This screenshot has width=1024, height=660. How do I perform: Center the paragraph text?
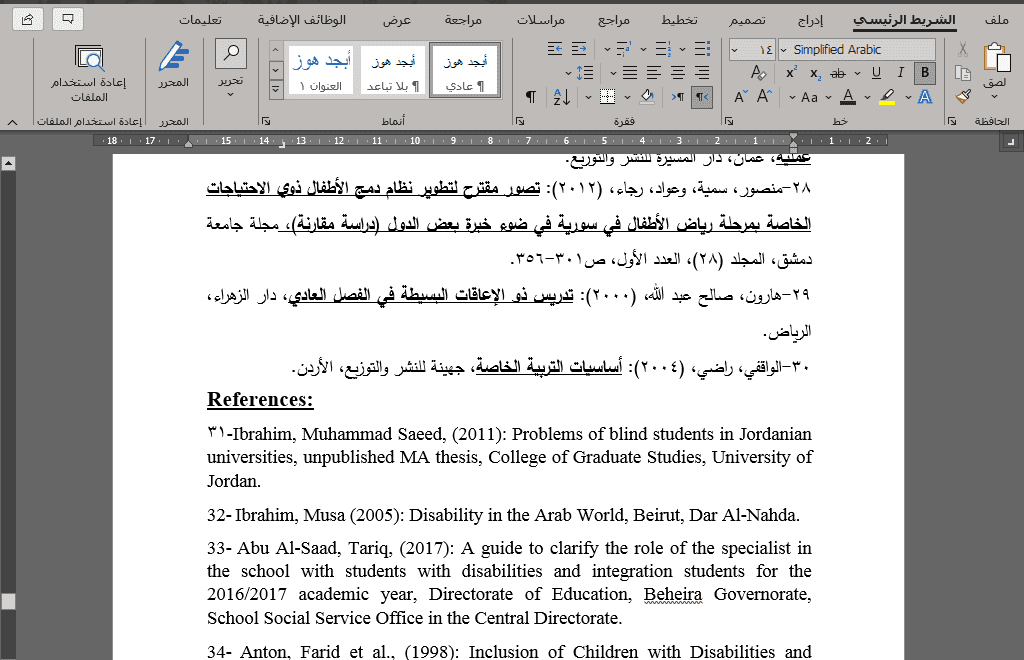[x=678, y=73]
